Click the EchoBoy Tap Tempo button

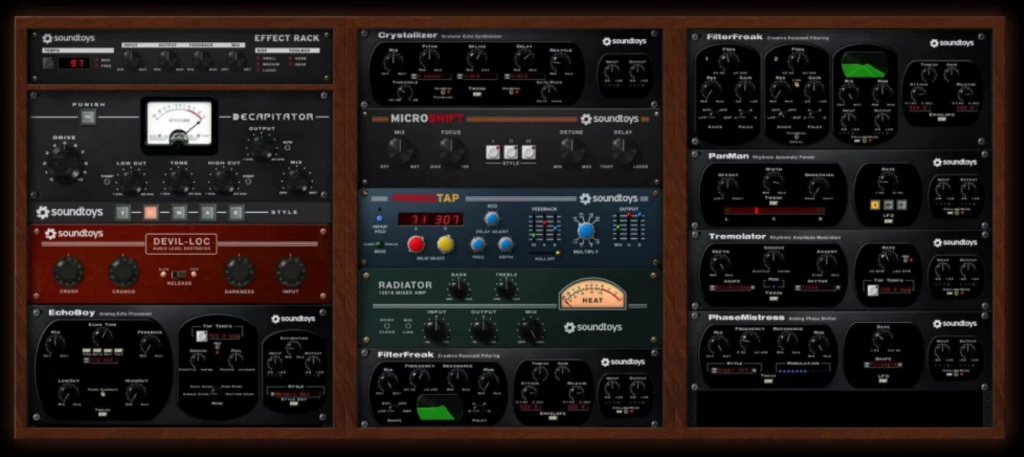pos(202,336)
